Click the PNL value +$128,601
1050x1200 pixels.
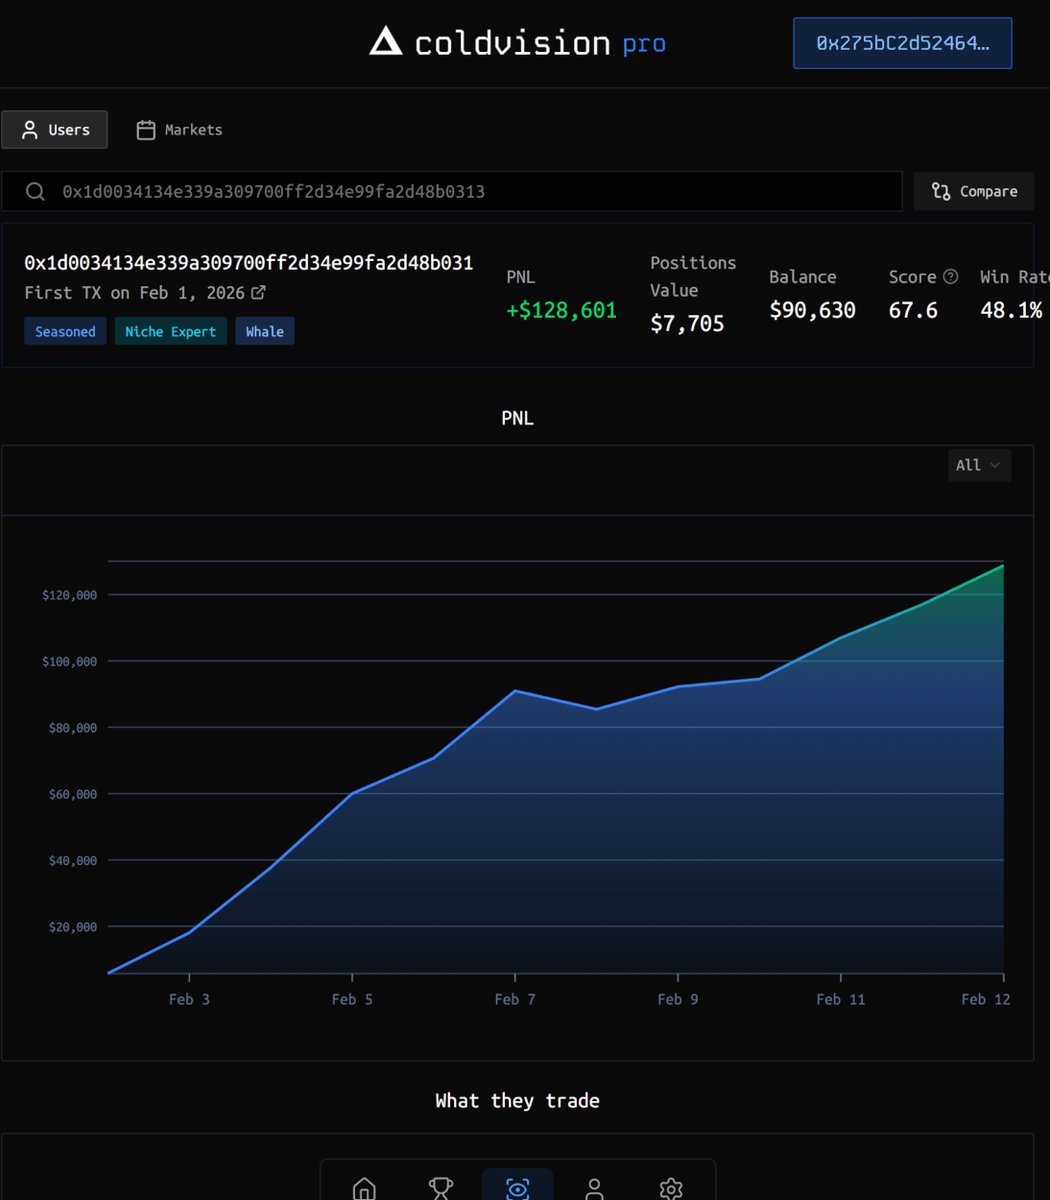(x=562, y=310)
